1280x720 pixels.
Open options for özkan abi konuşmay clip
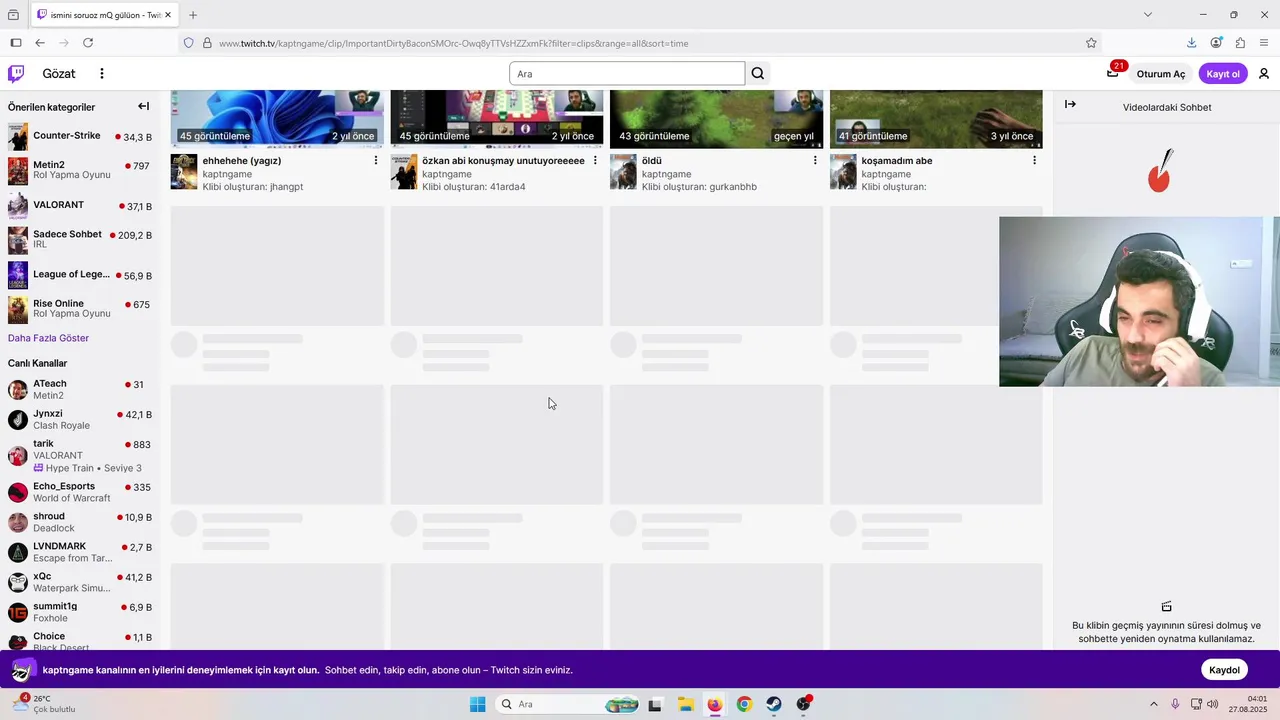pos(595,160)
